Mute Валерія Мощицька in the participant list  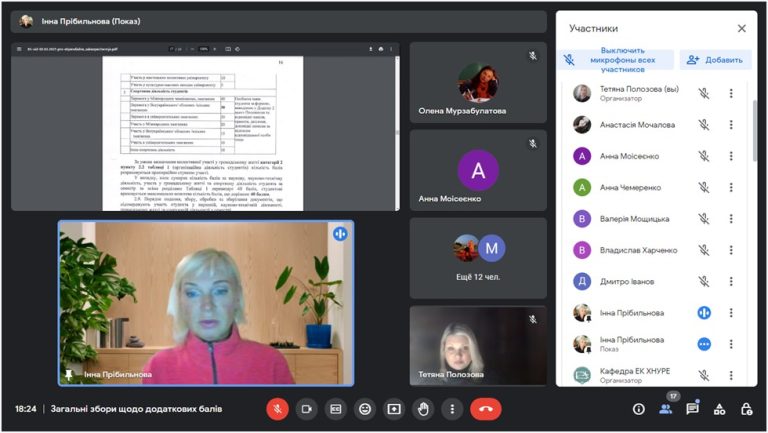704,219
